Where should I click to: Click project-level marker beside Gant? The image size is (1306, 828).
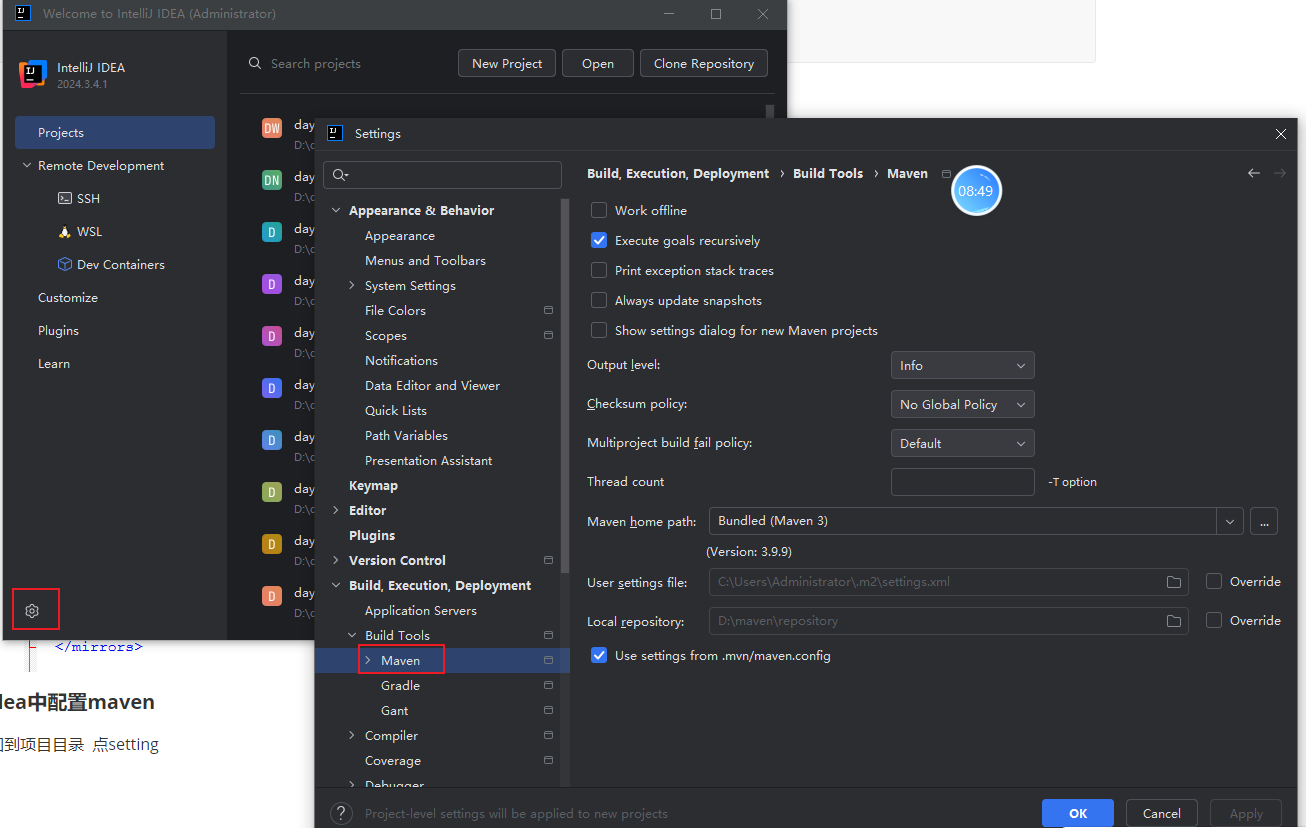[x=548, y=710]
